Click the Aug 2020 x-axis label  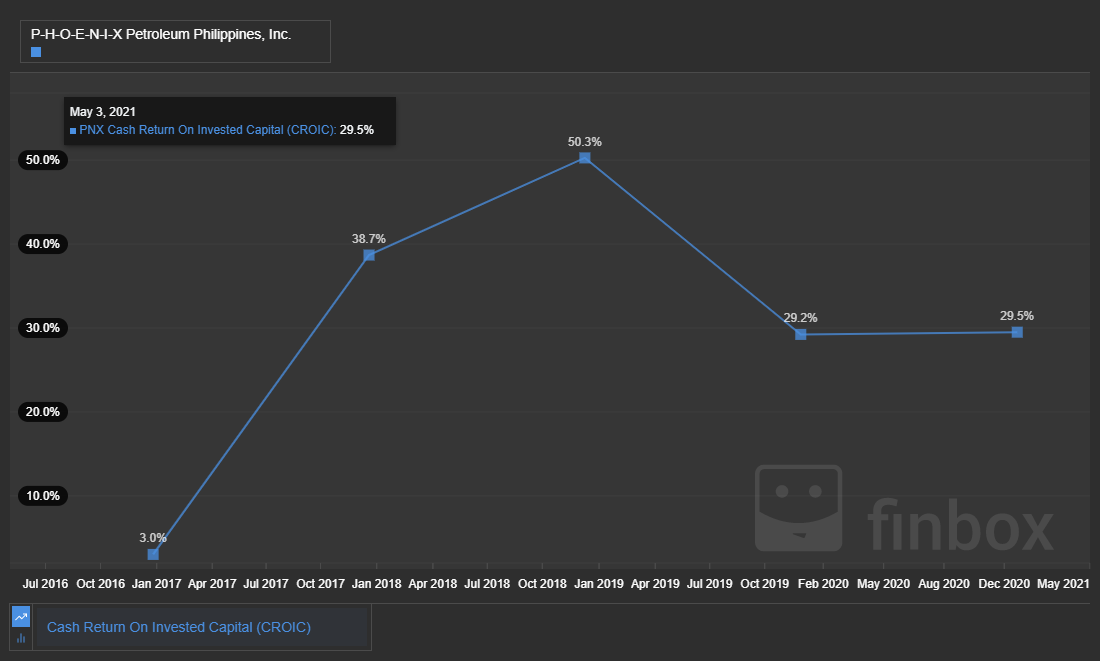[944, 584]
